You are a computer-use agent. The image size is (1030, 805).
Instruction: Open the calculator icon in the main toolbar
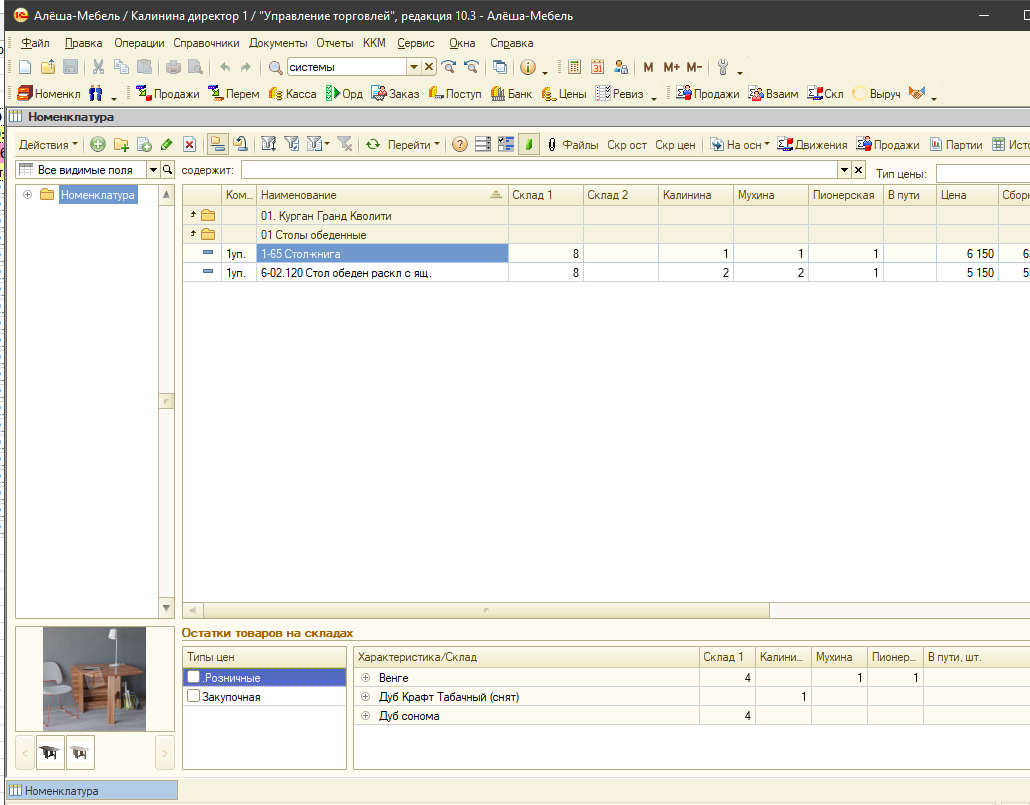[x=574, y=67]
